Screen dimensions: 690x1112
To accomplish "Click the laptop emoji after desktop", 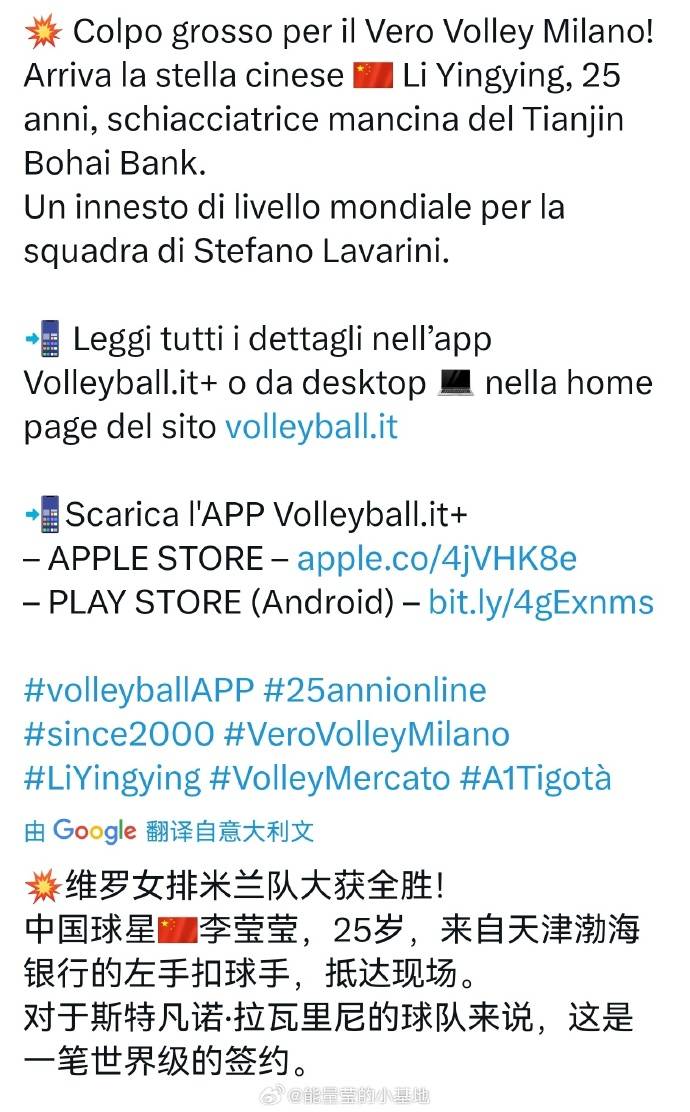I will 455,384.
